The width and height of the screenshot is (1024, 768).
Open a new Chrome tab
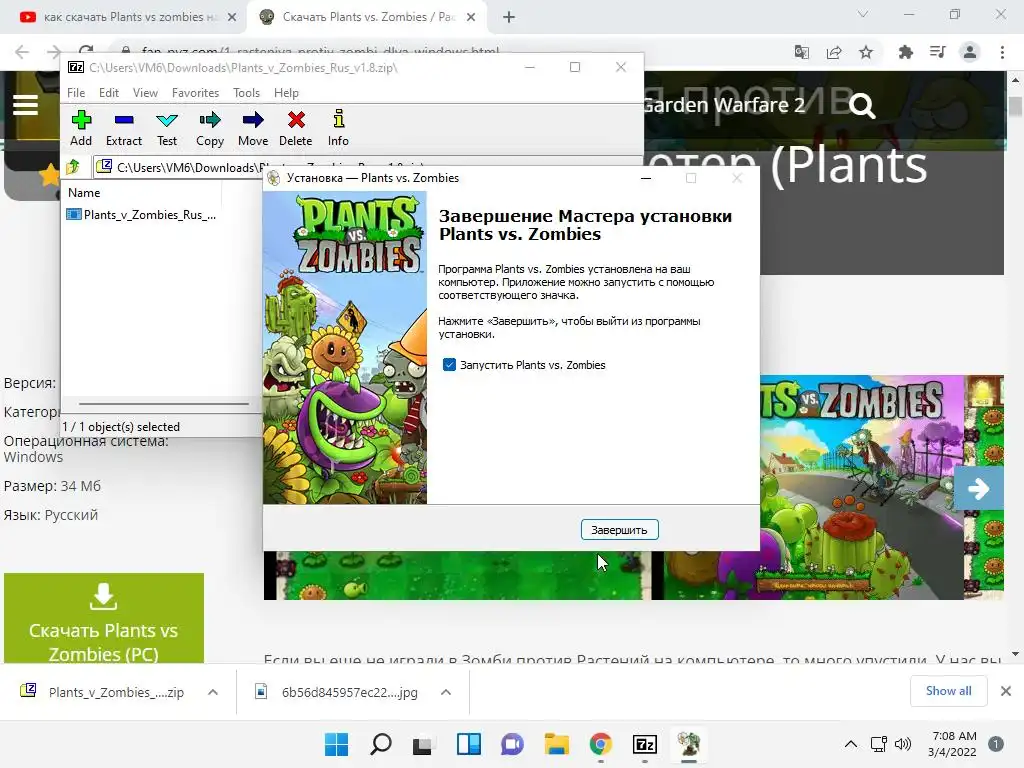tap(509, 17)
